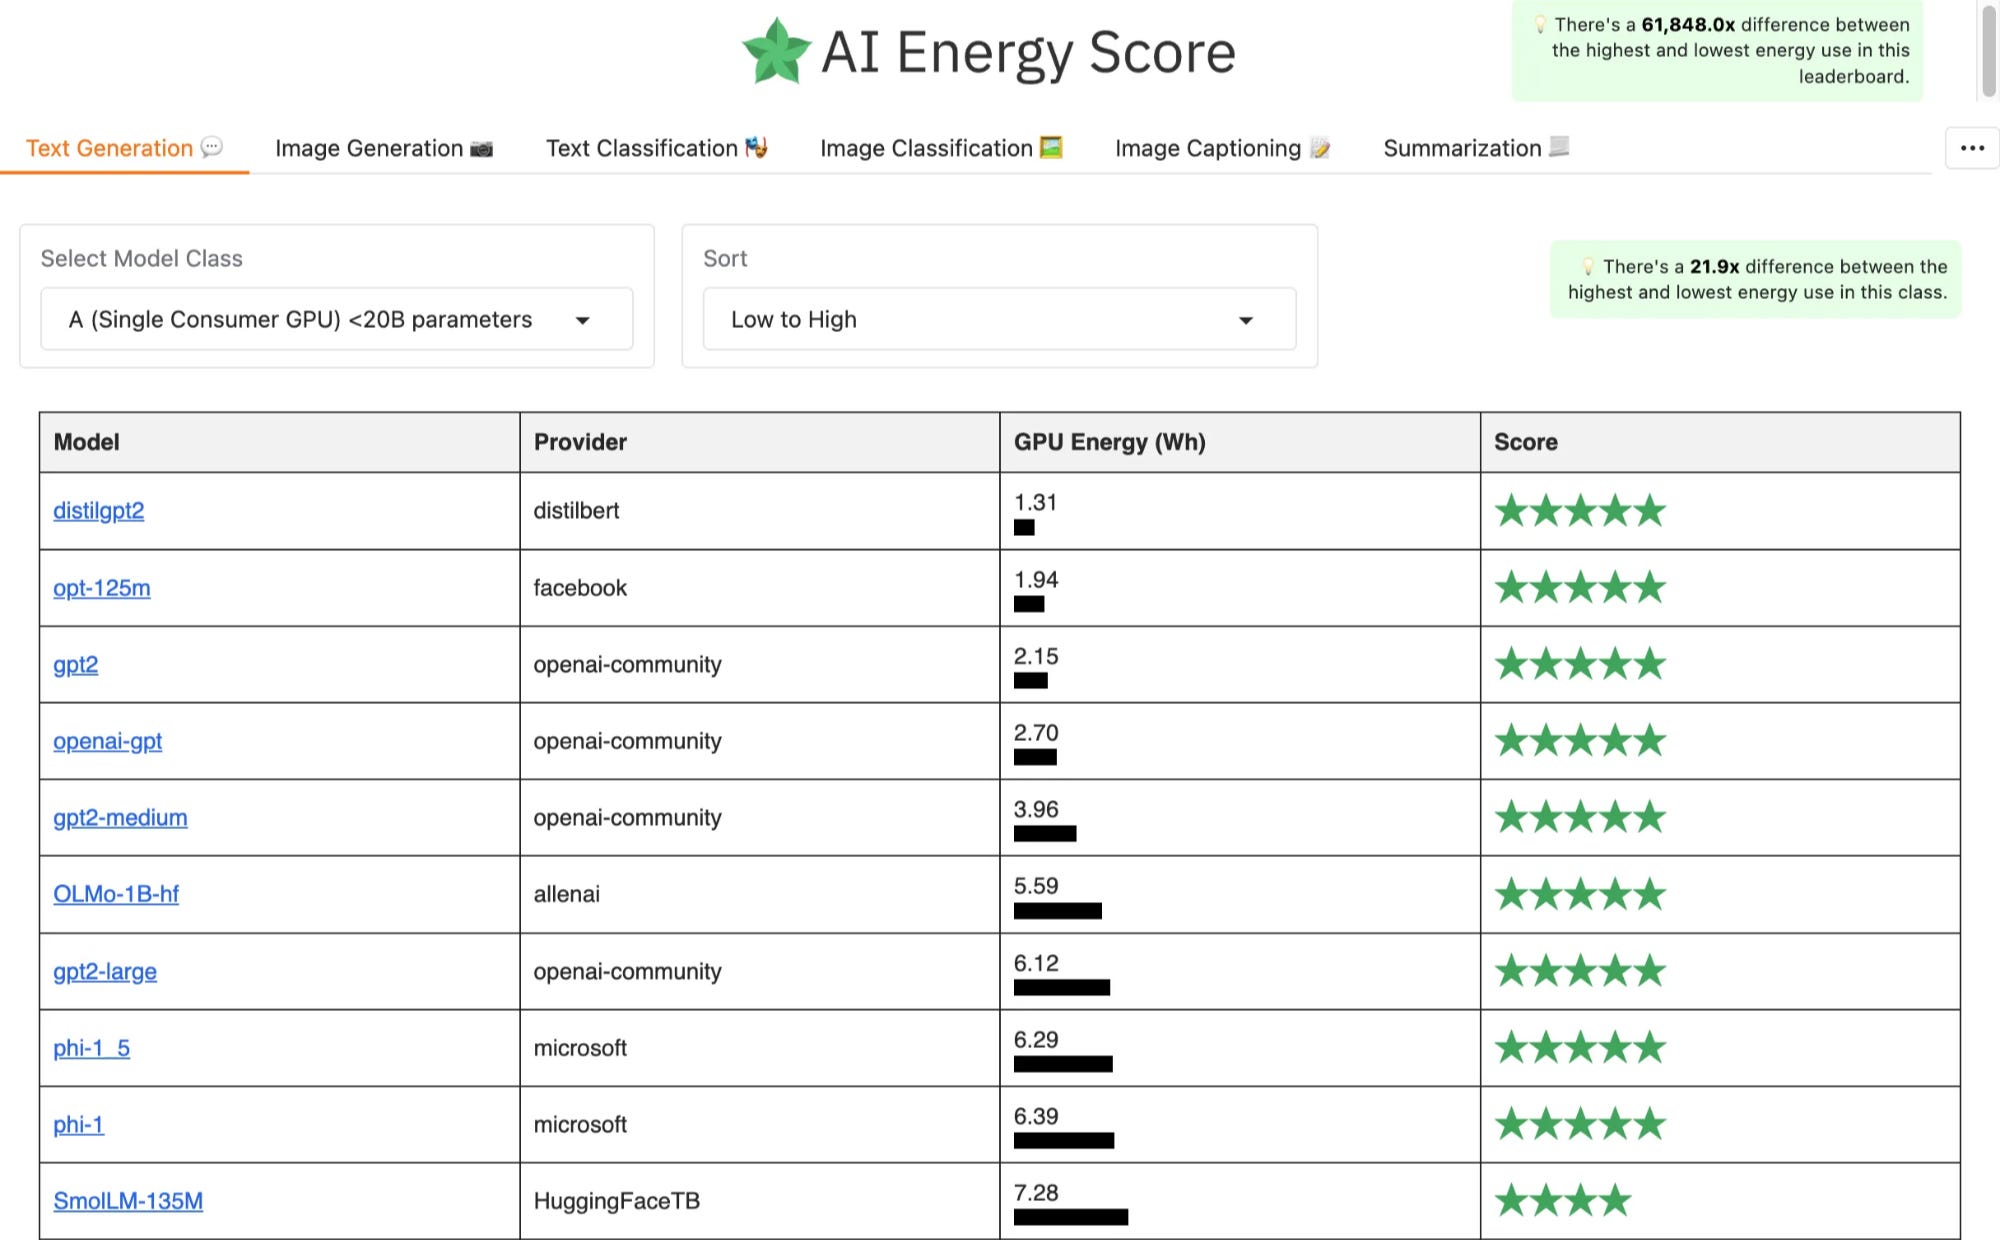
Task: Click the five-star score for gpt2-large
Action: (1580, 970)
